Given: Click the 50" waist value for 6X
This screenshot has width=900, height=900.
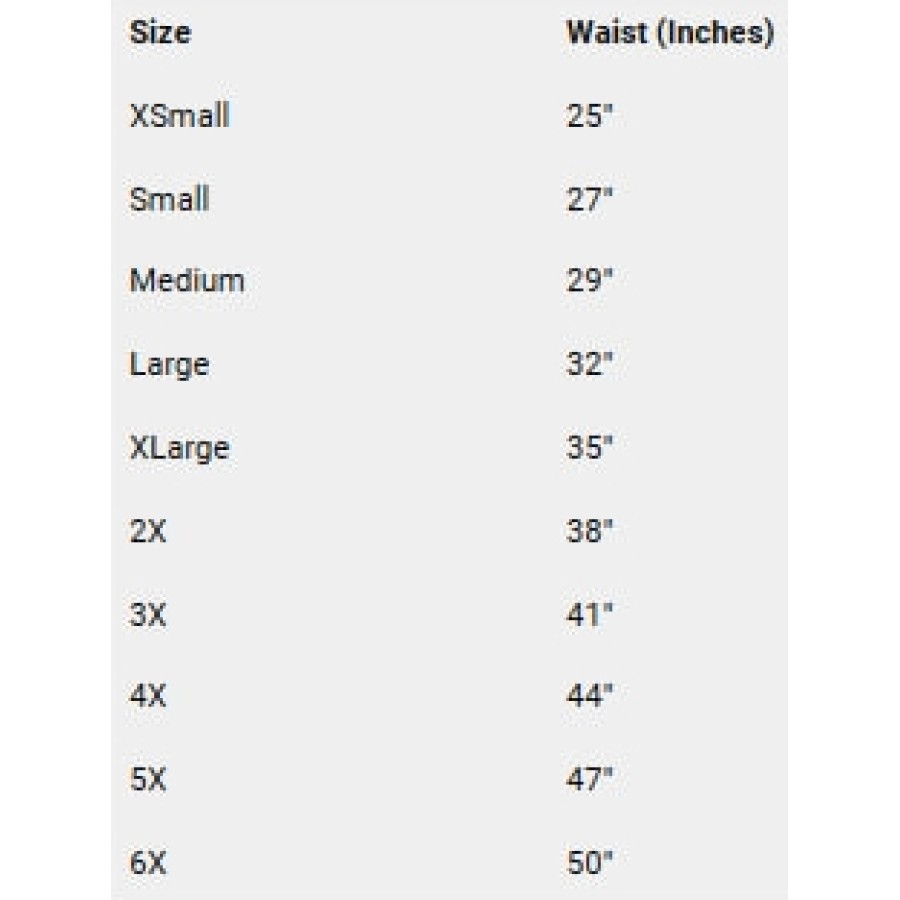Looking at the screenshot, I should [x=589, y=863].
